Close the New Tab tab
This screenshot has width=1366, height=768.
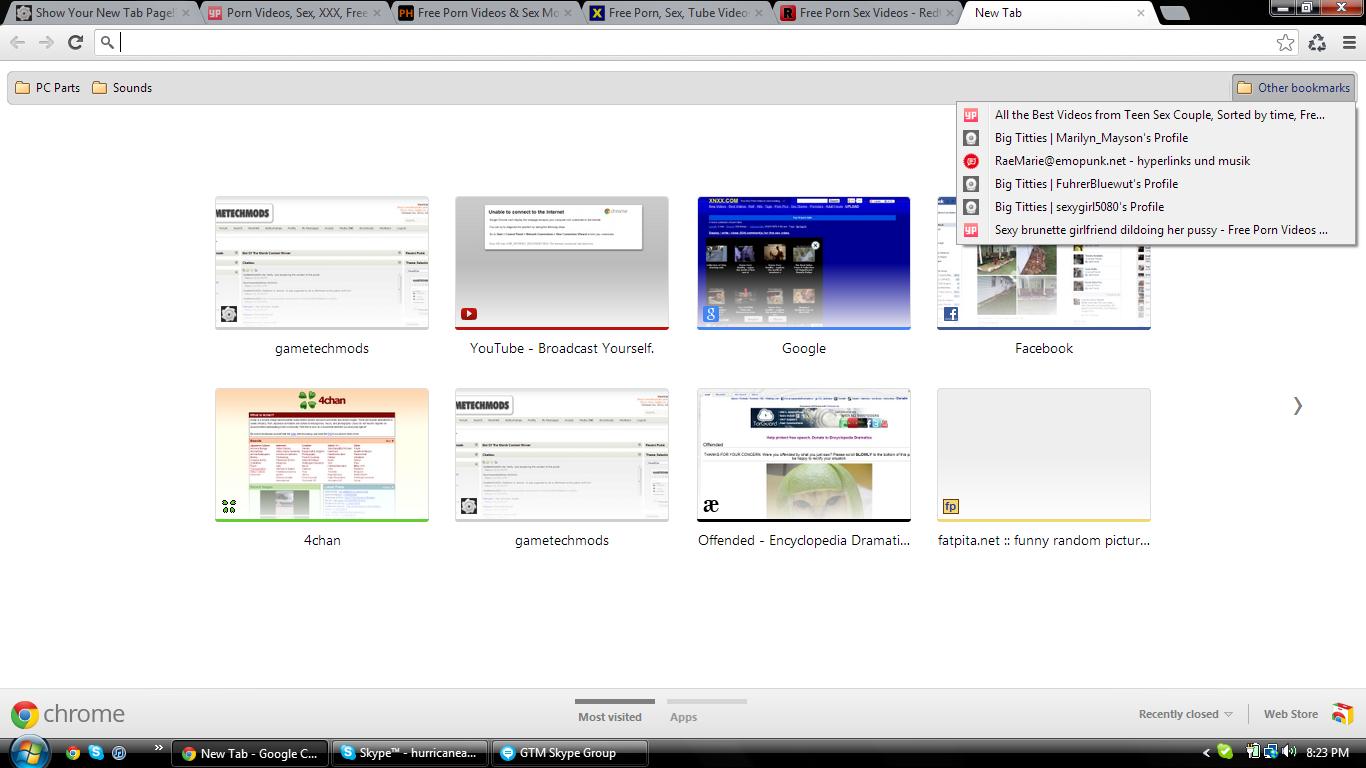tap(1140, 13)
